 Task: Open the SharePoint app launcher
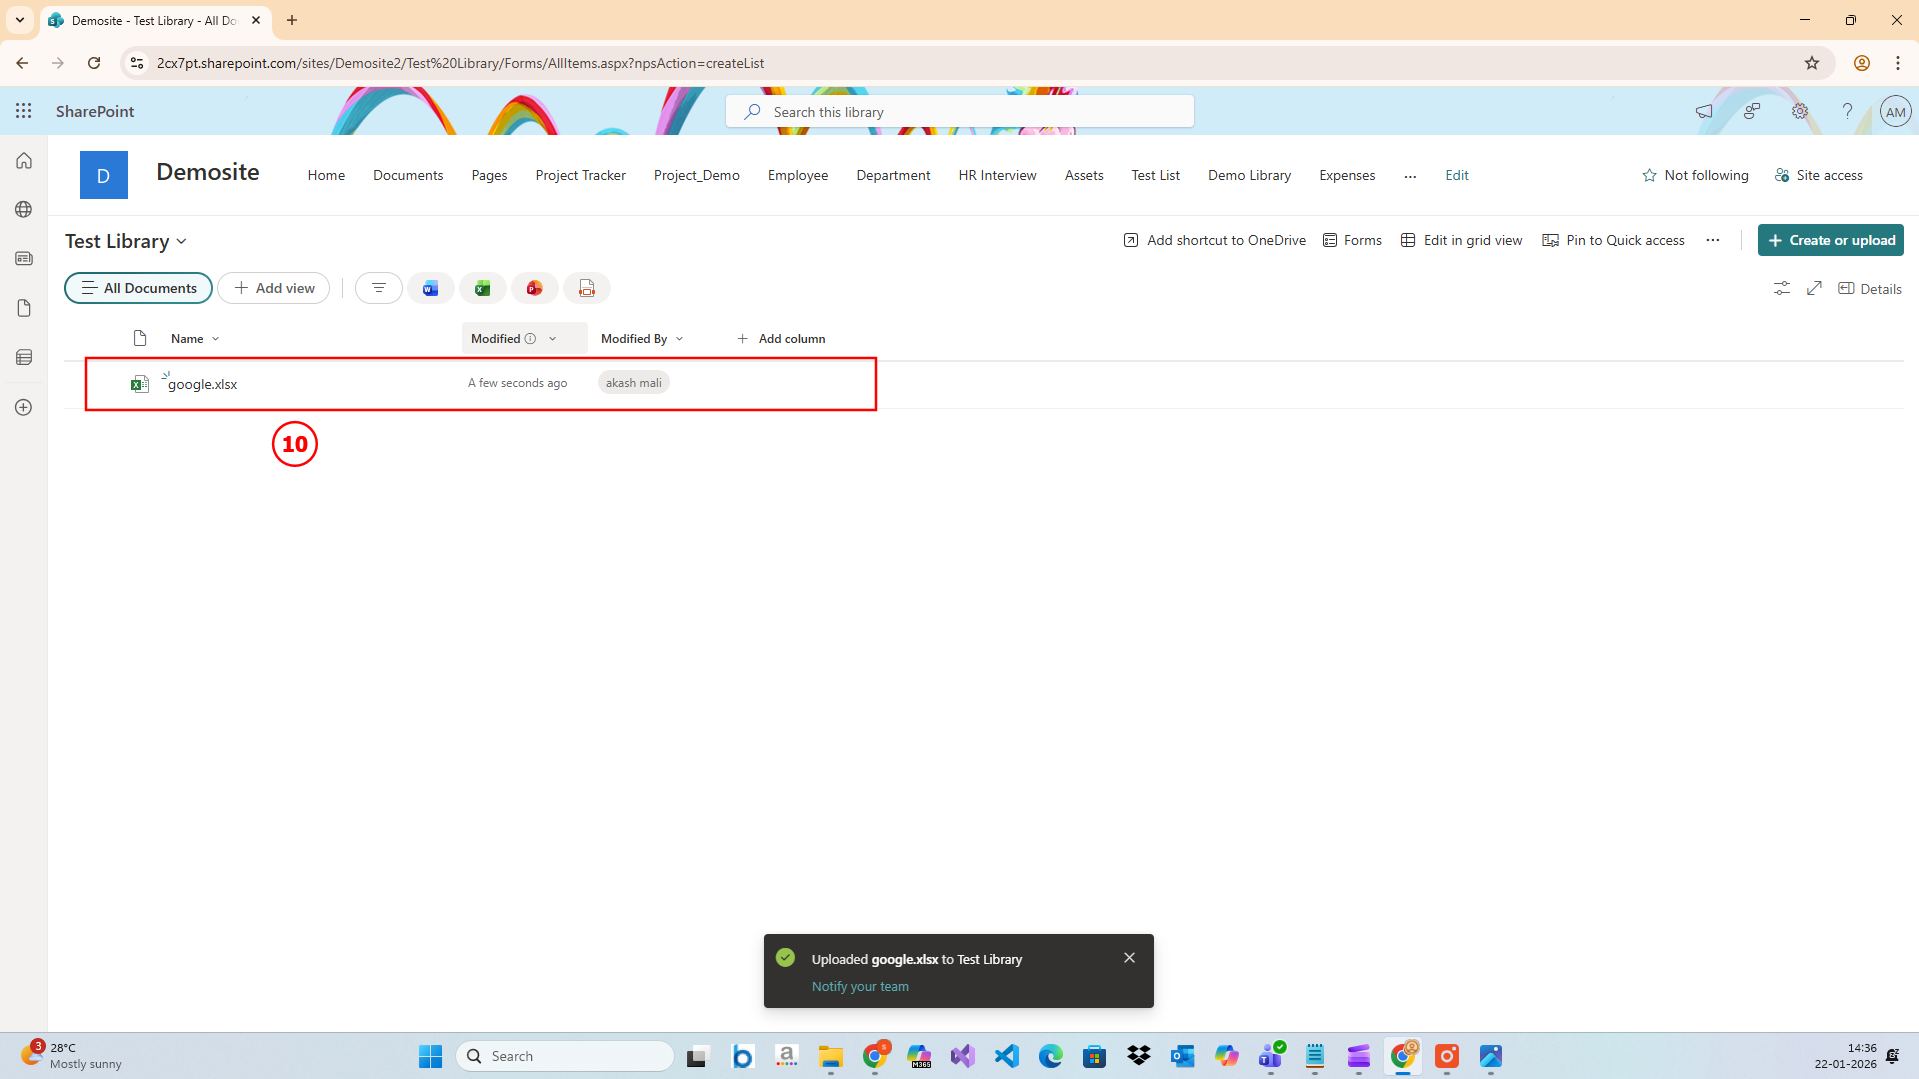24,111
